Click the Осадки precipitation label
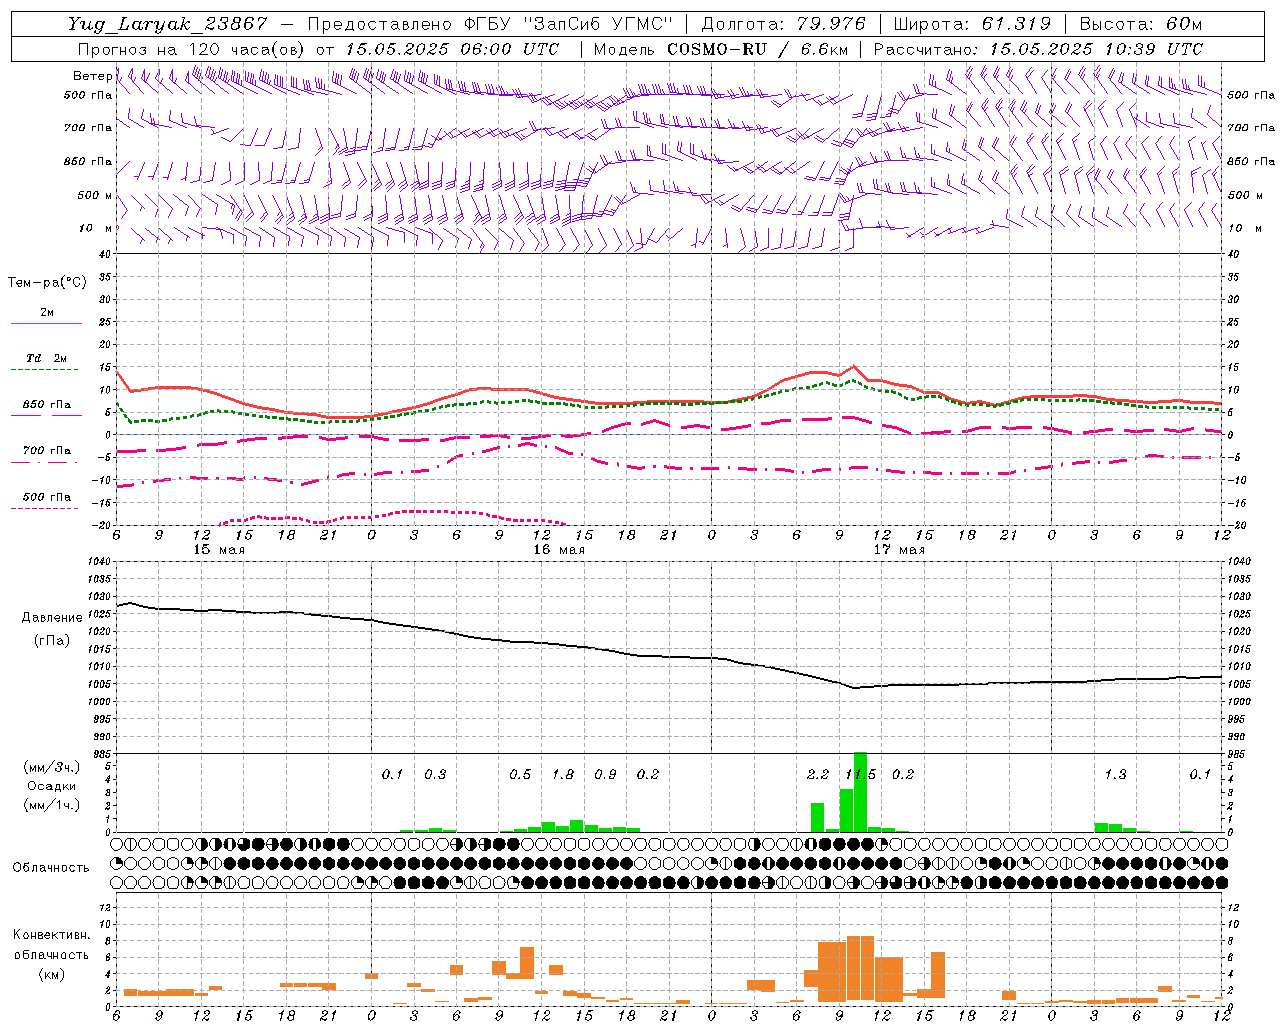The height and width of the screenshot is (1024, 1280). click(52, 786)
